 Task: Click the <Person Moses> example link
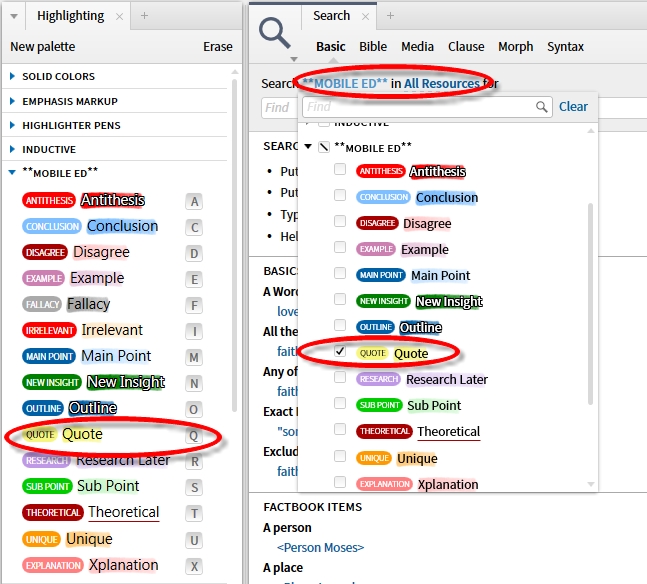[320, 548]
